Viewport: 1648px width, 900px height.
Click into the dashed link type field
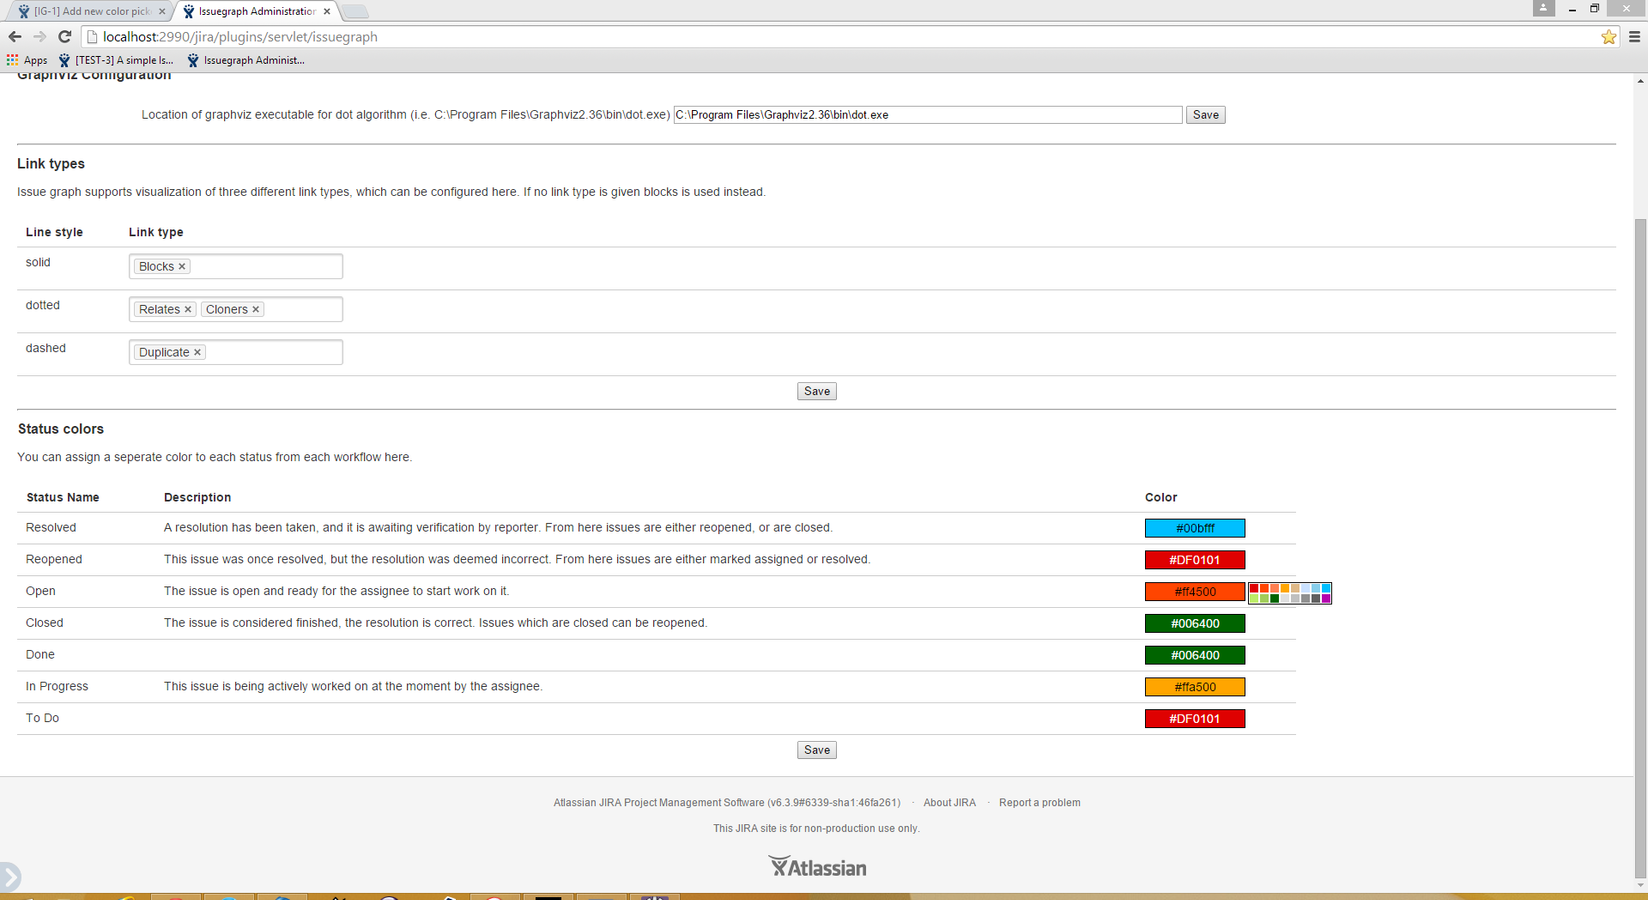coord(236,352)
